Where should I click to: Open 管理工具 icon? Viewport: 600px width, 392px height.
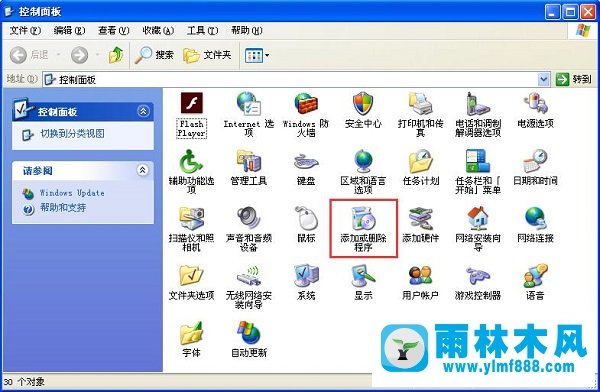pos(249,168)
